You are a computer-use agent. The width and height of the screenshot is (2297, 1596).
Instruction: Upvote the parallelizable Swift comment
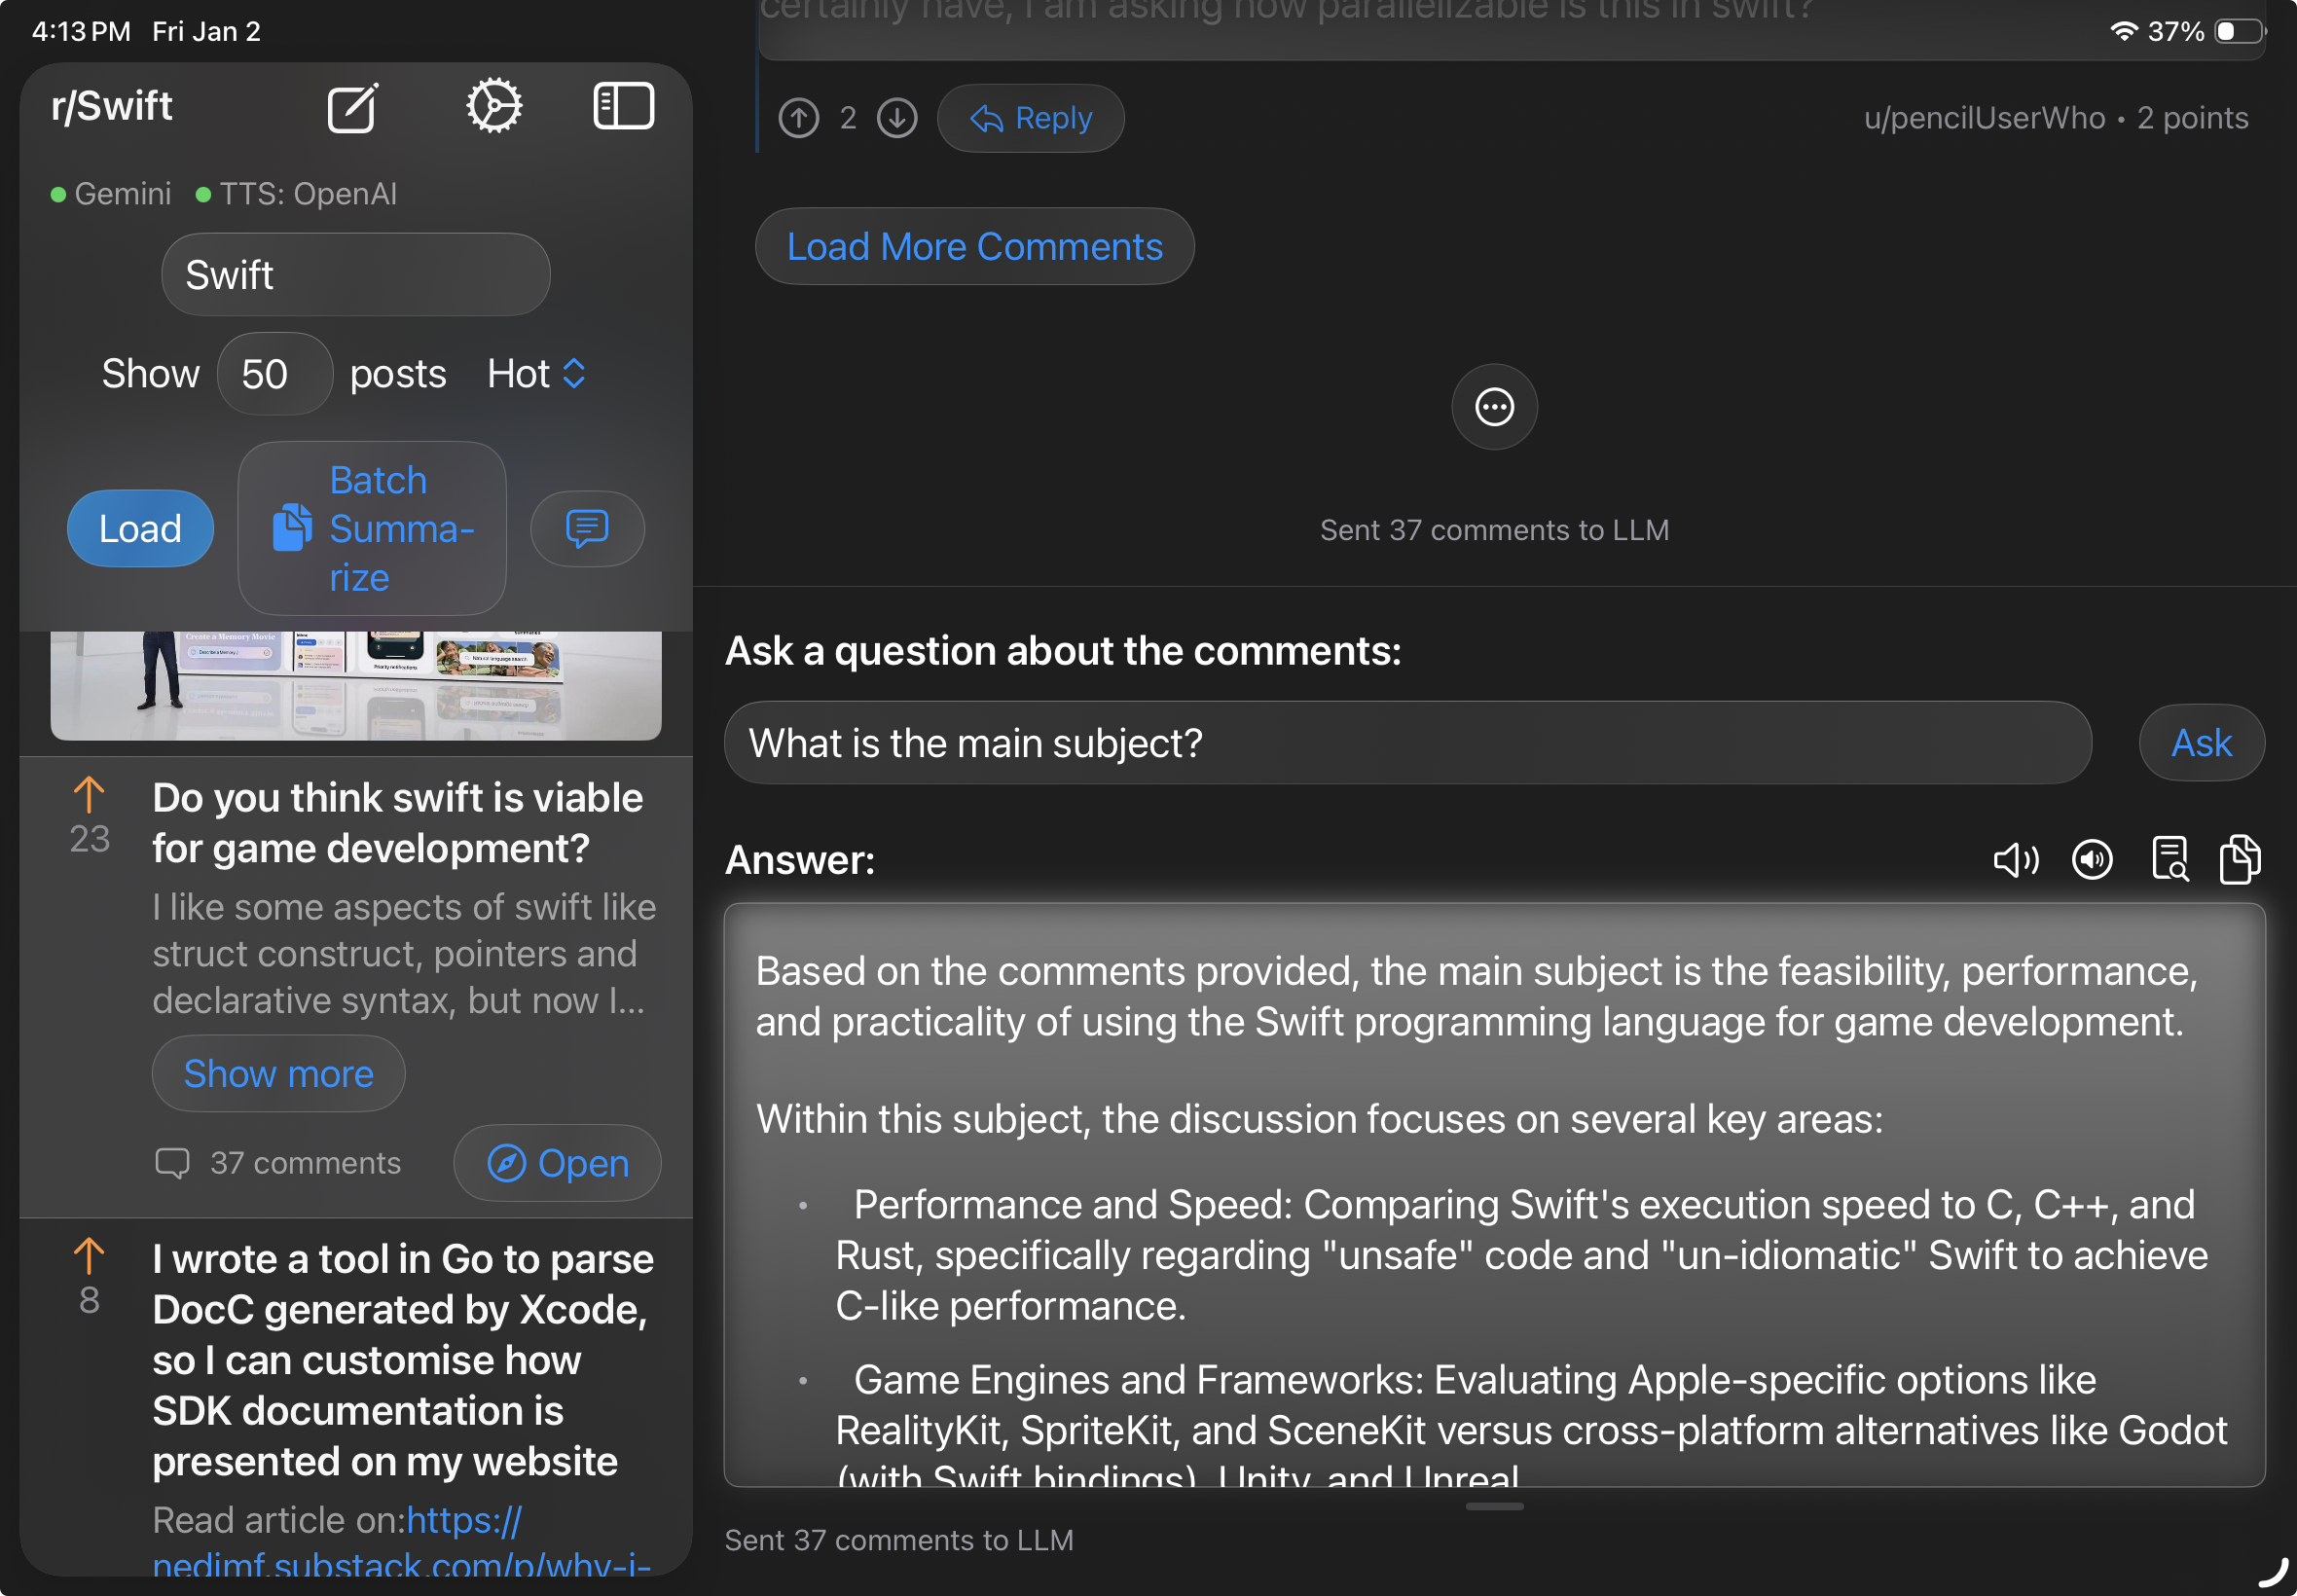pyautogui.click(x=798, y=117)
